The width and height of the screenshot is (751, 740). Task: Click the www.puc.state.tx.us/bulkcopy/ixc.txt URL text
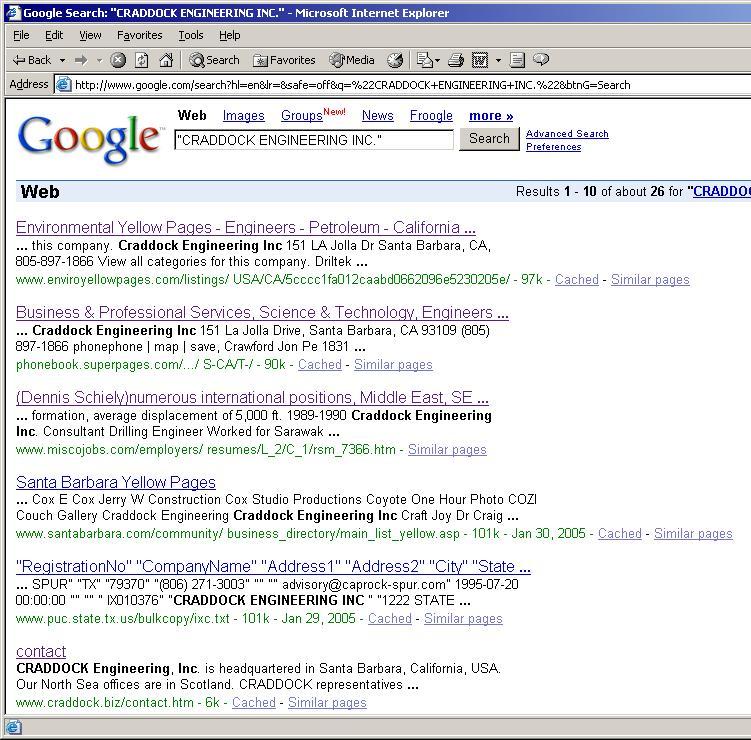[x=123, y=618]
